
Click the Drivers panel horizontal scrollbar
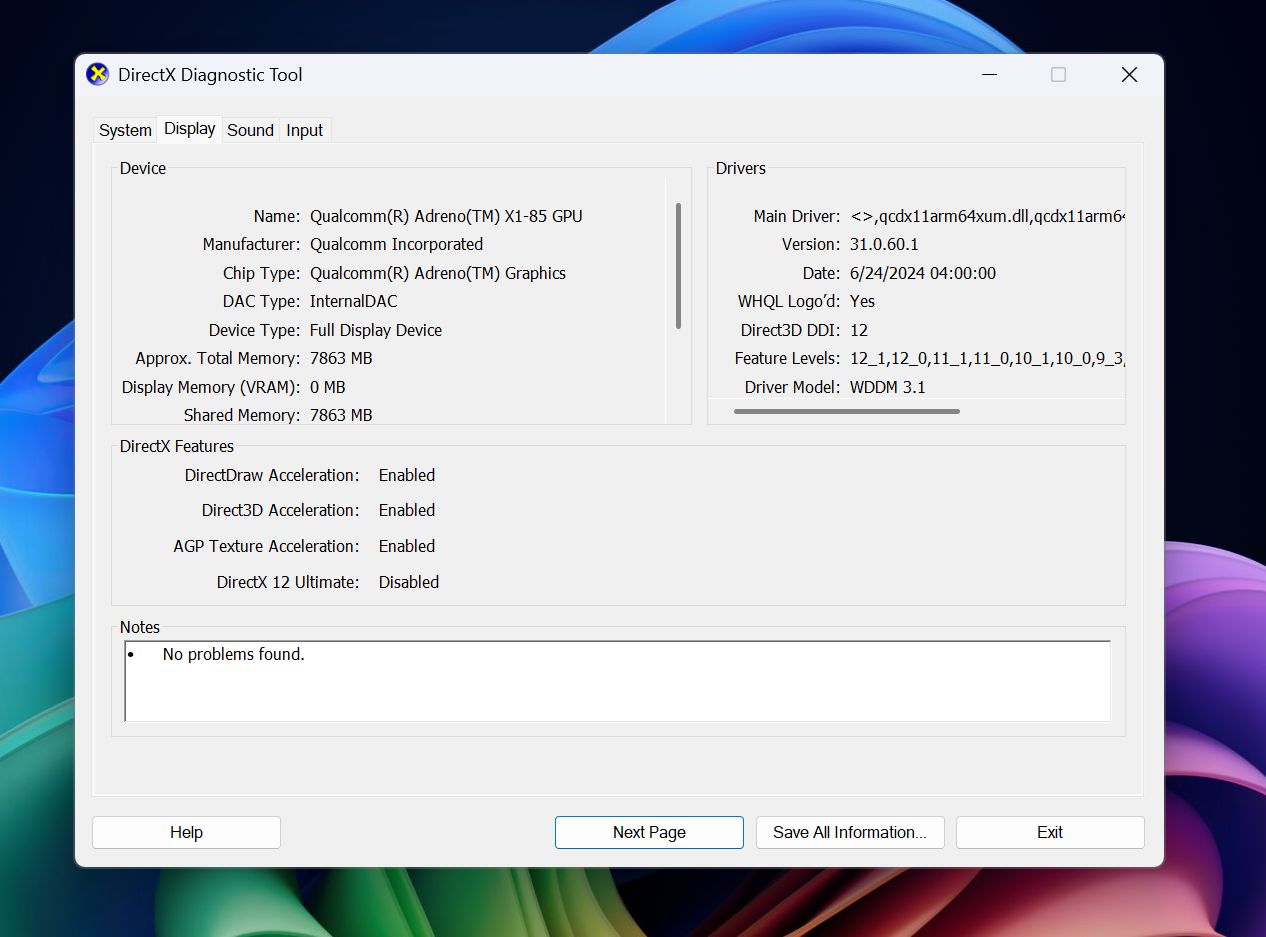(846, 411)
